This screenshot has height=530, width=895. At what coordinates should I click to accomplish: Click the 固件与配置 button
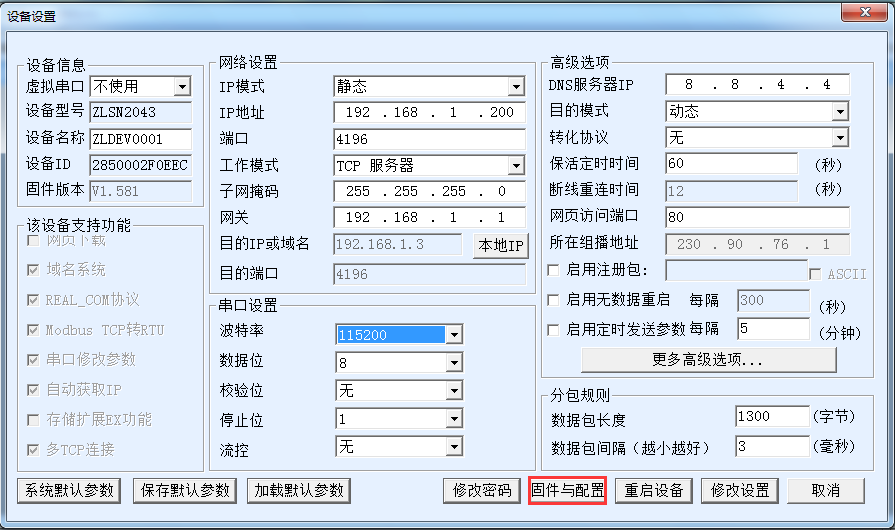(567, 490)
